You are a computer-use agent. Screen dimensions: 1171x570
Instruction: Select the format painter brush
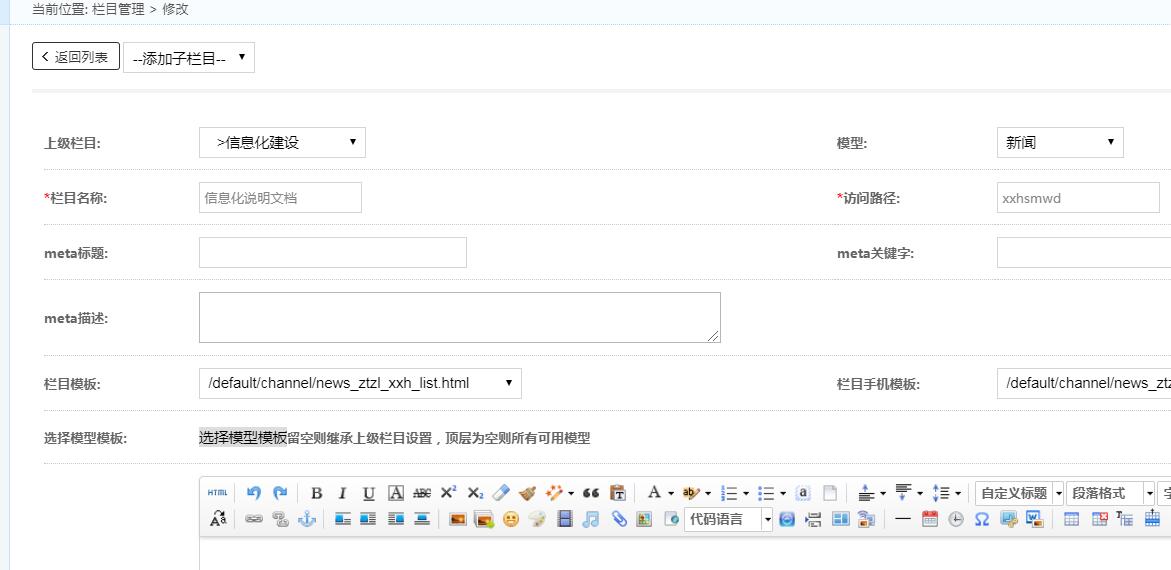click(527, 493)
